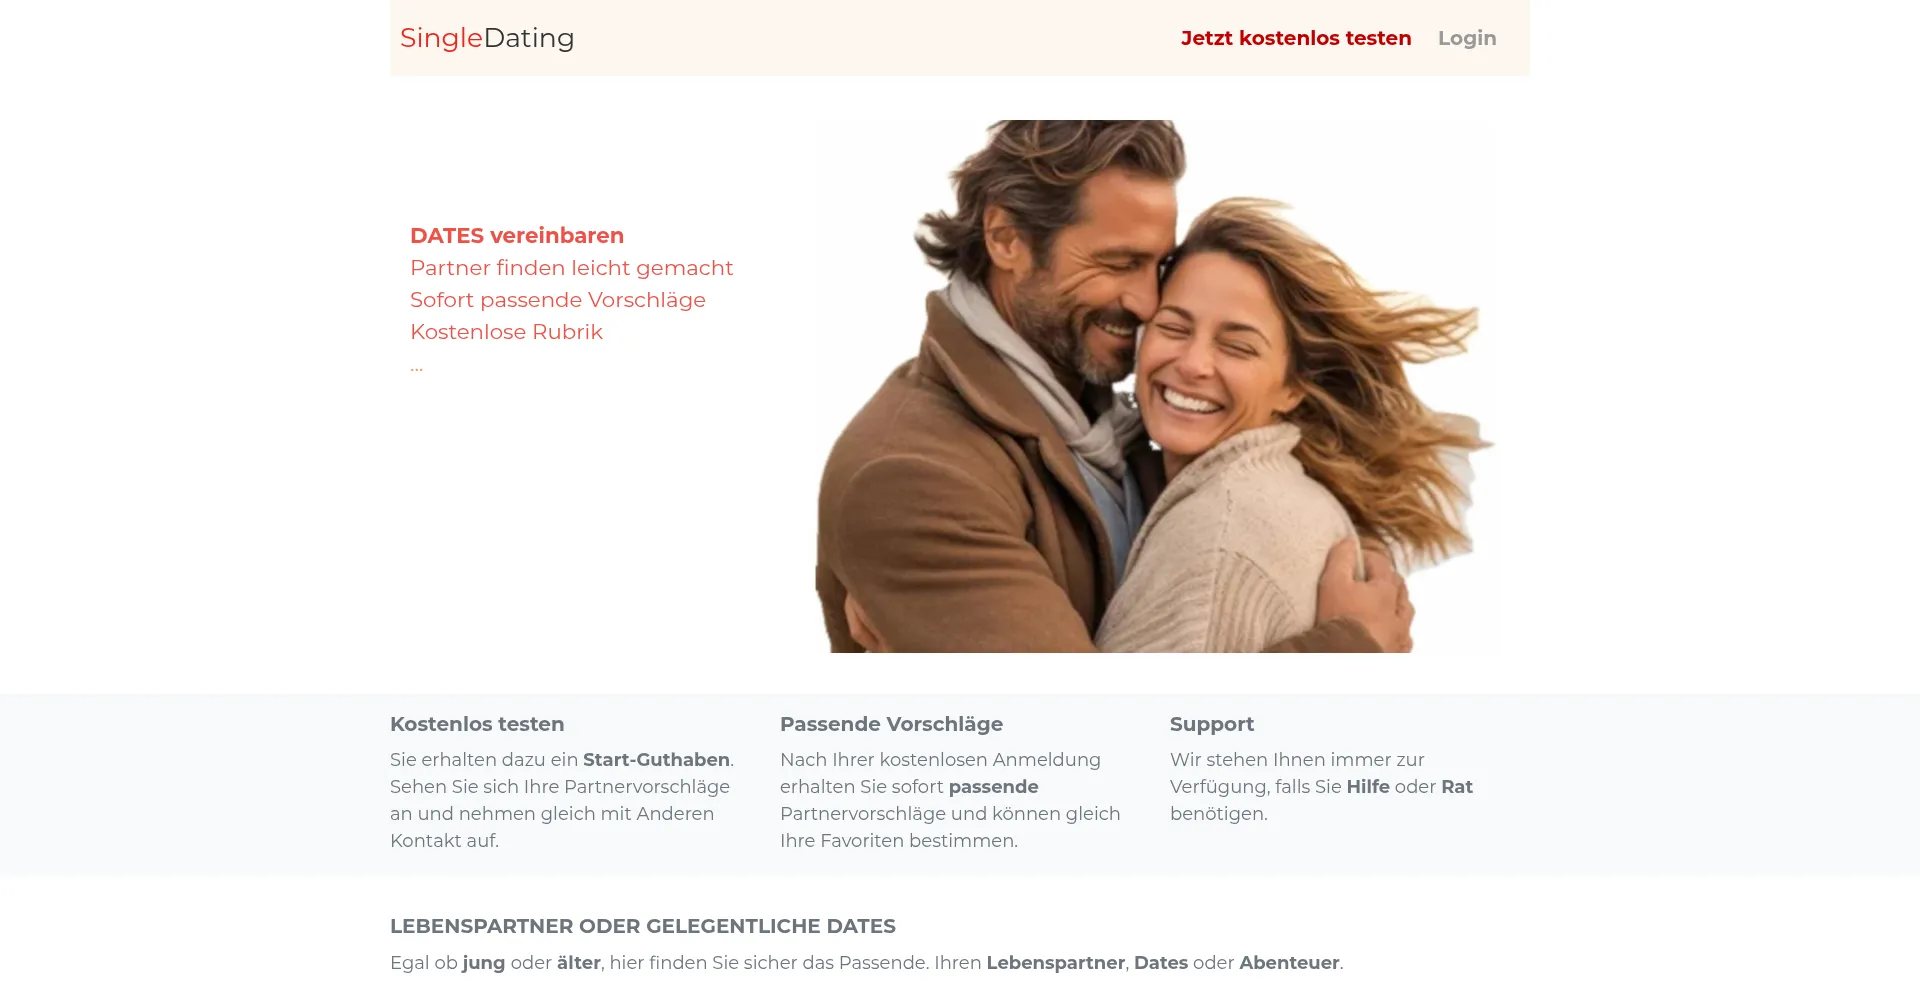The height and width of the screenshot is (993, 1920).
Task: Click bold Lebenspartner in bottom paragraph
Action: pos(1055,963)
